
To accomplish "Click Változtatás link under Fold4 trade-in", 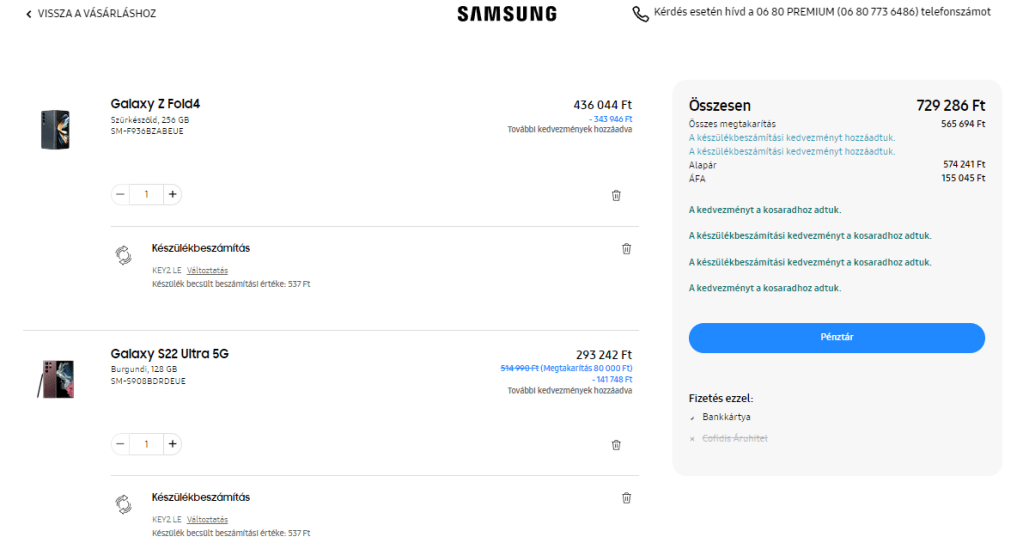I will tap(207, 270).
